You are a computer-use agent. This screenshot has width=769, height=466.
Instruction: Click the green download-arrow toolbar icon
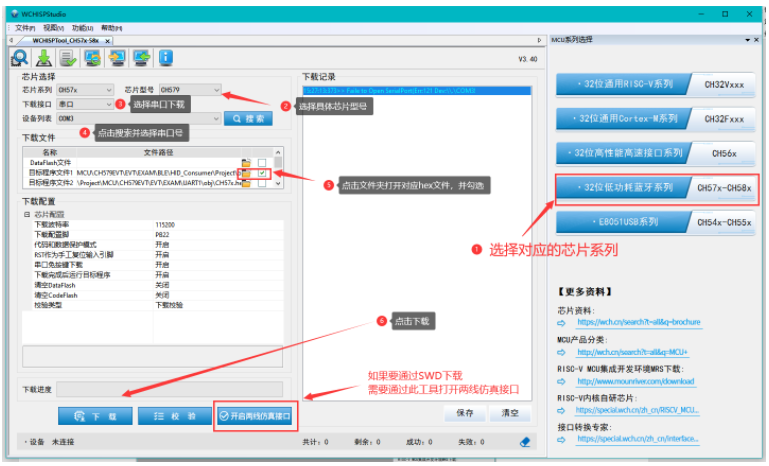point(44,58)
